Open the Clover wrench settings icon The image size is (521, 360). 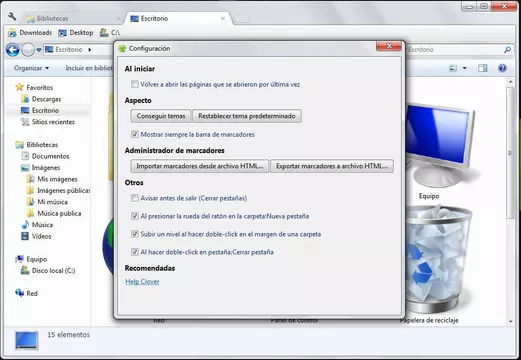(12, 17)
